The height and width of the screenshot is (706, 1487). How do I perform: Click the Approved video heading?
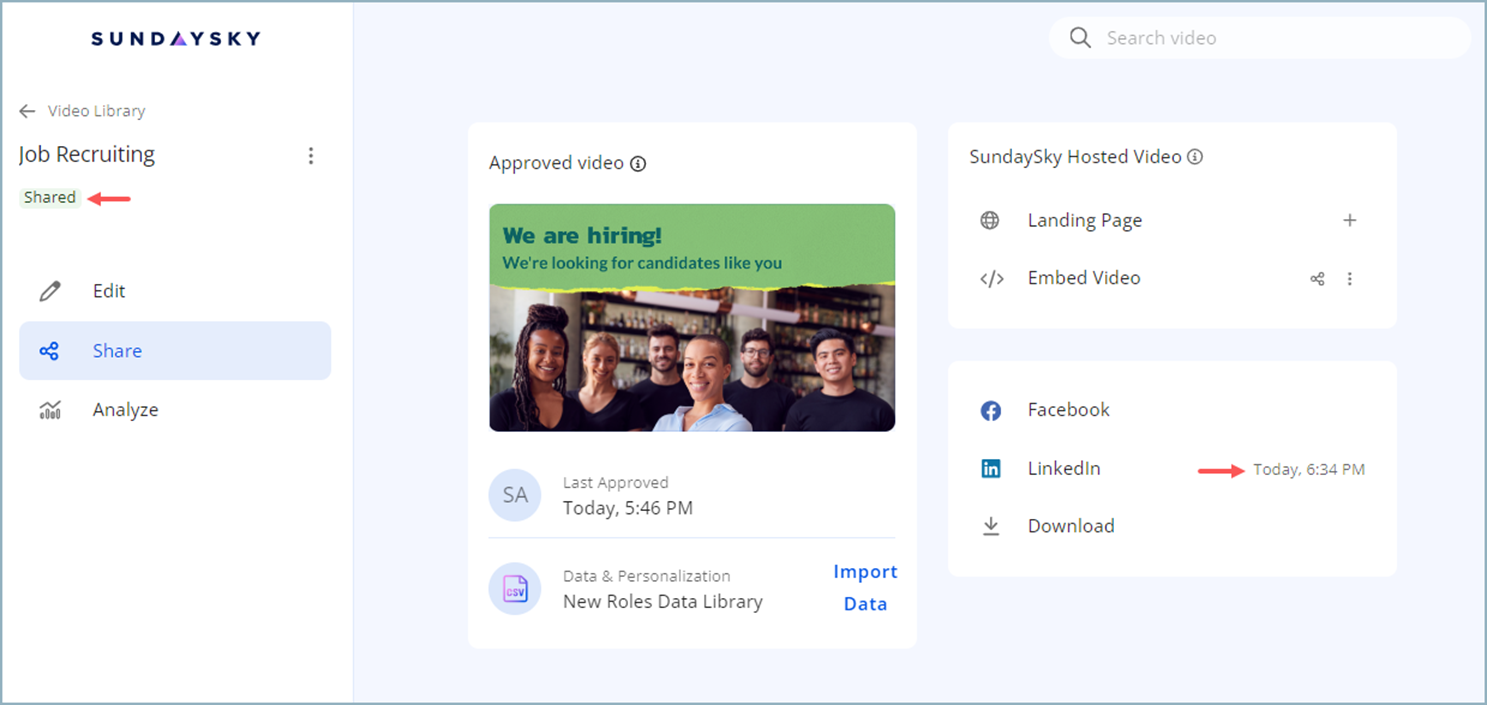(556, 163)
